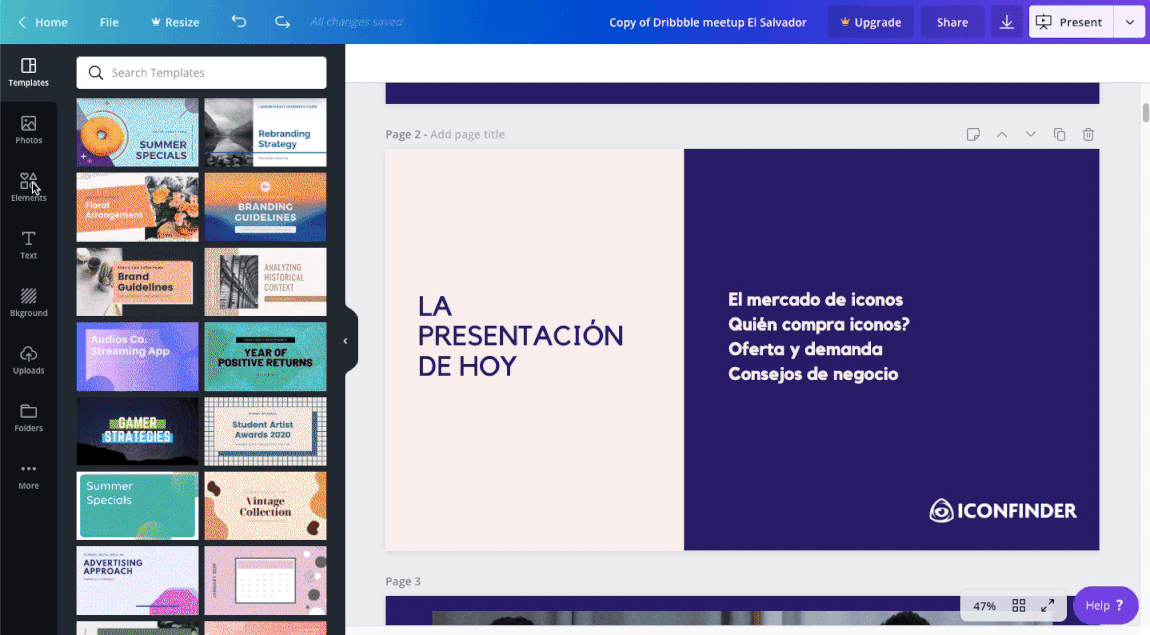Click the 'LA PRESENTACIÓN DE HOY' heading
1150x635 pixels.
pos(521,336)
